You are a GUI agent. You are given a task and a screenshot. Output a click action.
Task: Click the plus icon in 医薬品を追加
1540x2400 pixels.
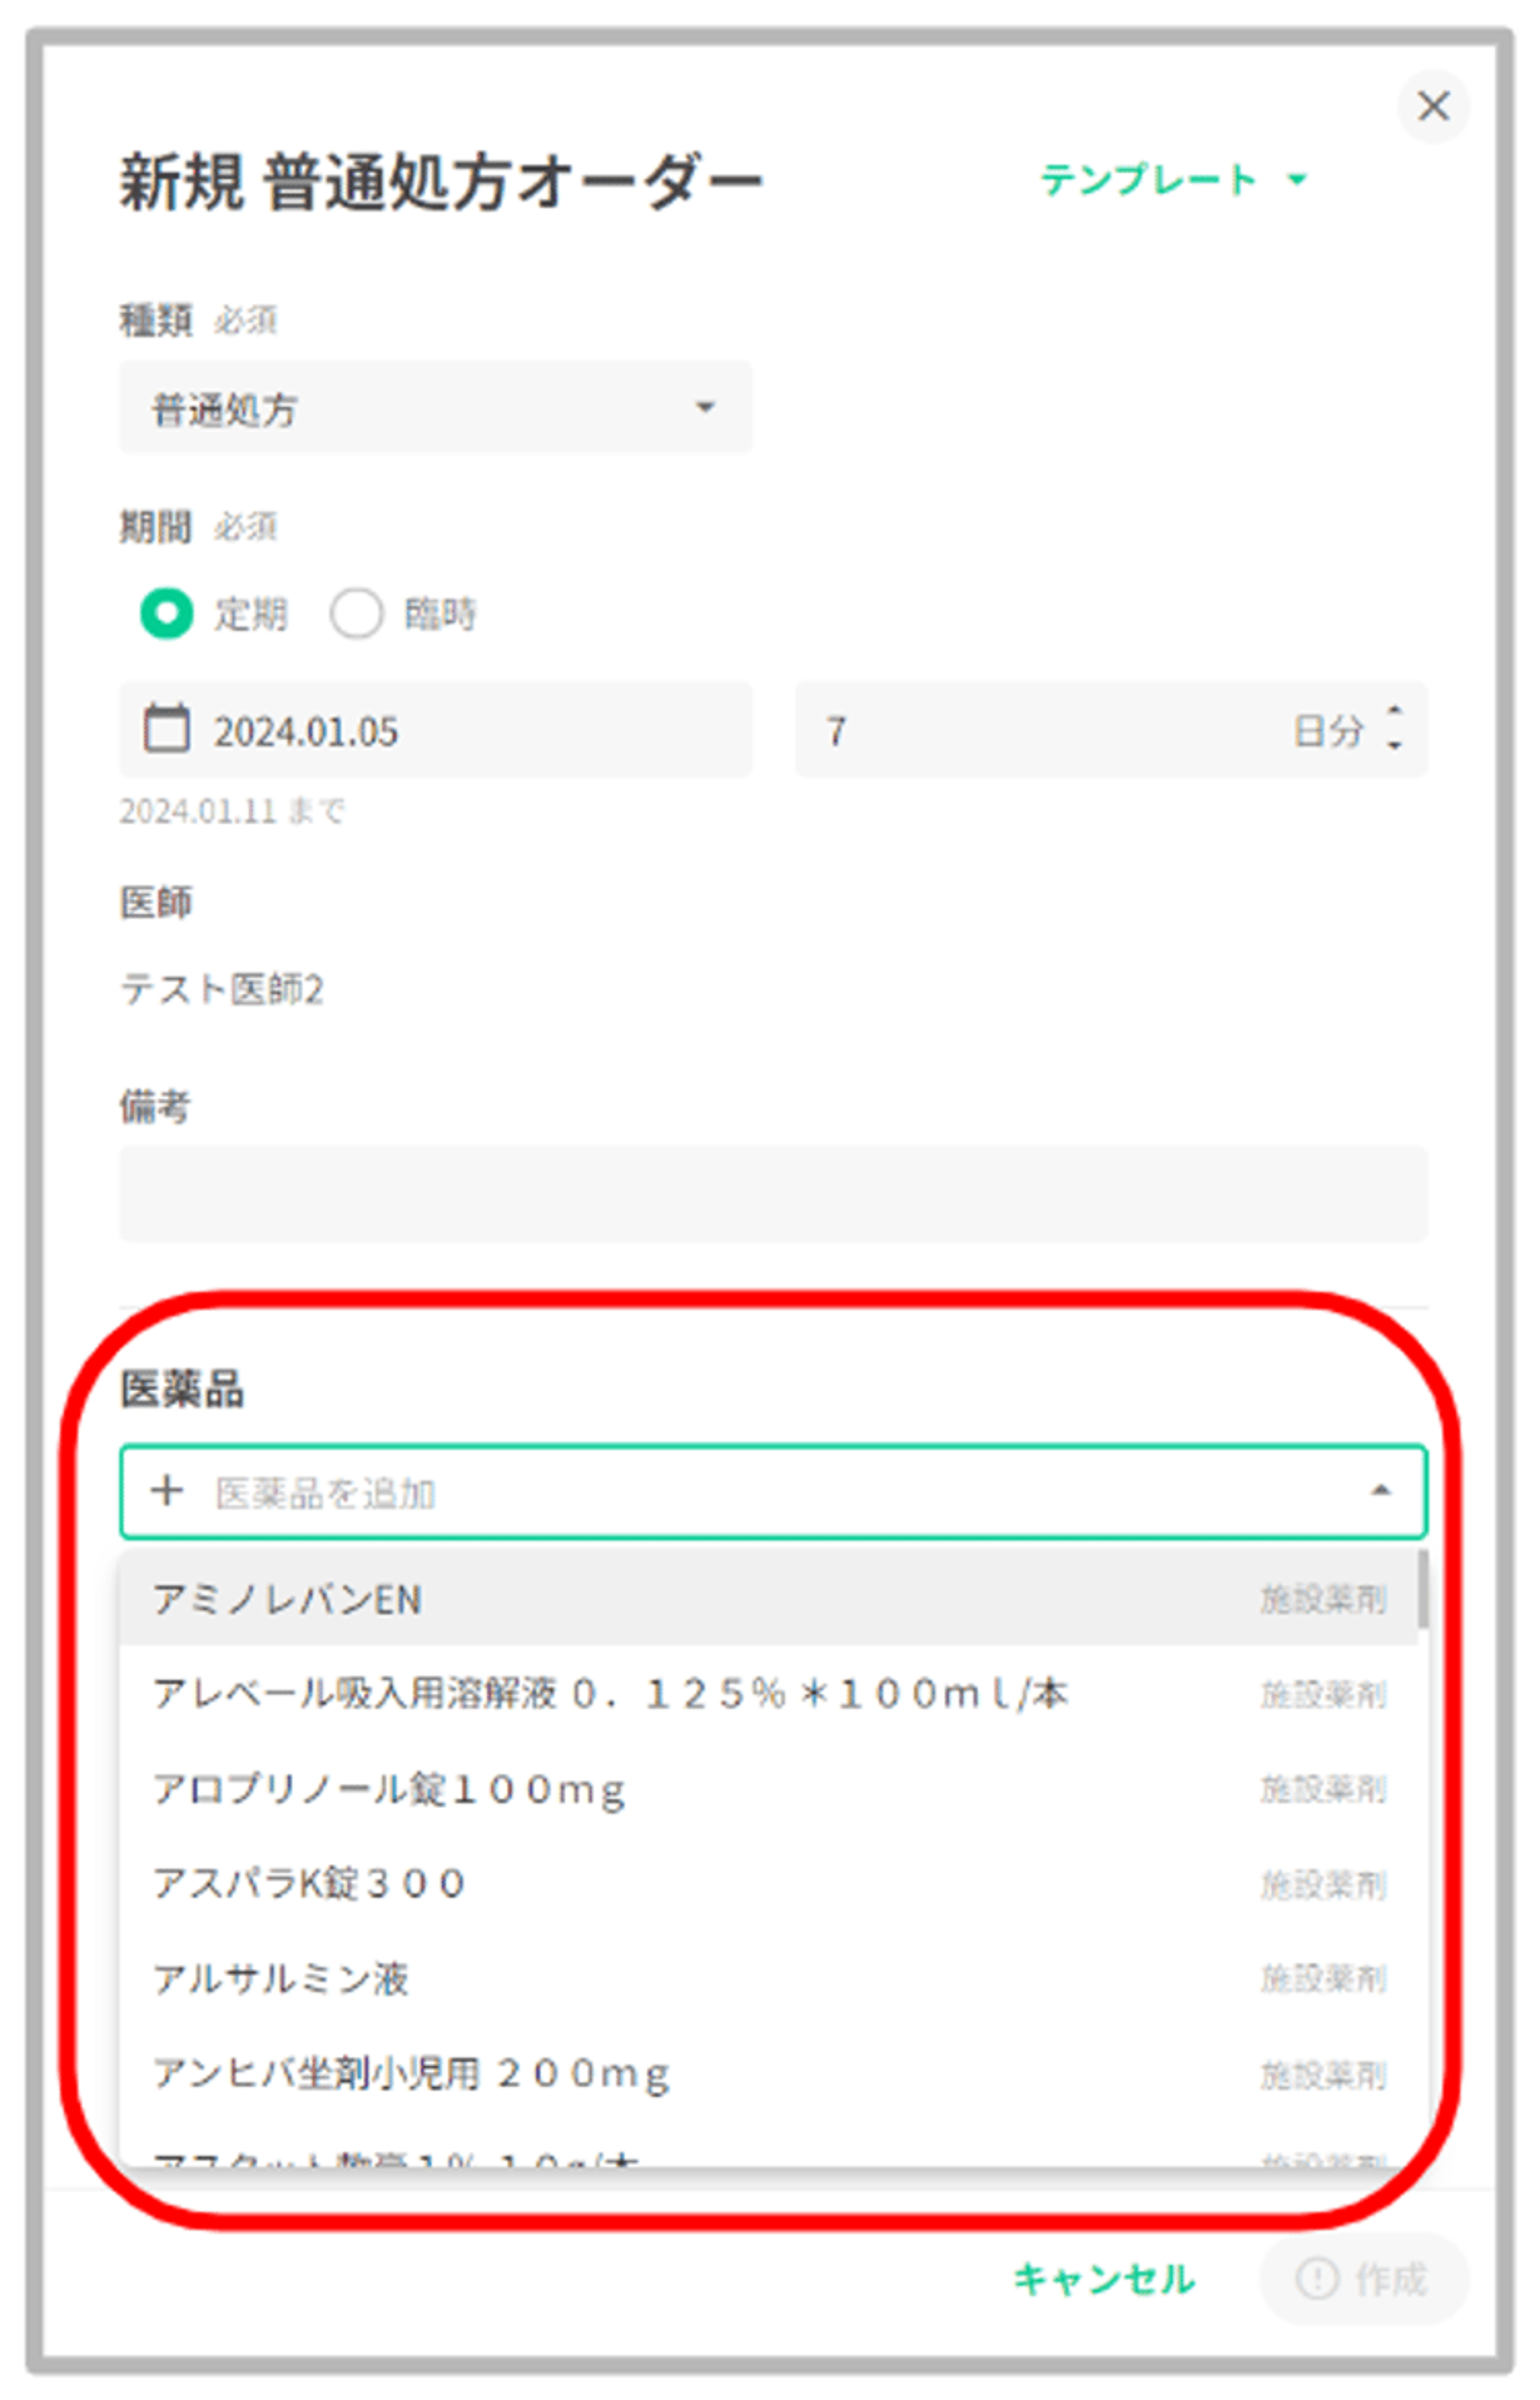[166, 1491]
